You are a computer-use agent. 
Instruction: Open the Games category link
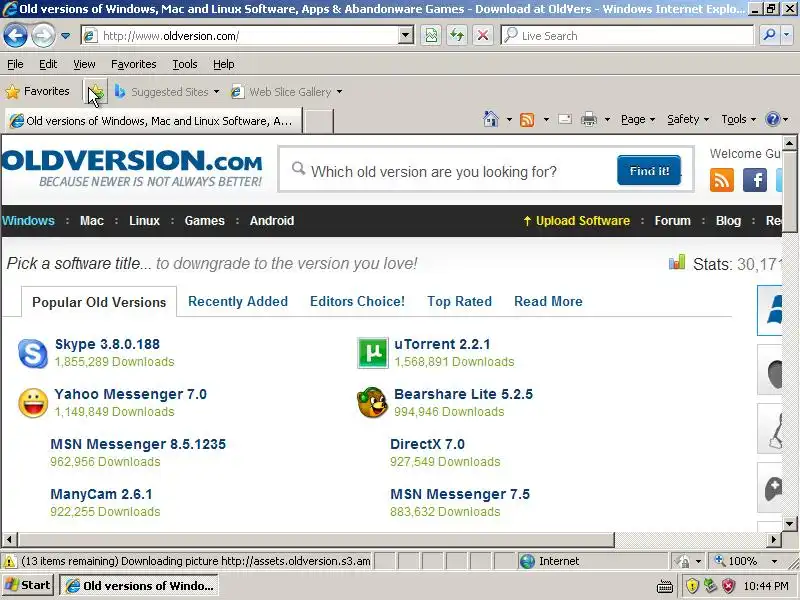205,221
